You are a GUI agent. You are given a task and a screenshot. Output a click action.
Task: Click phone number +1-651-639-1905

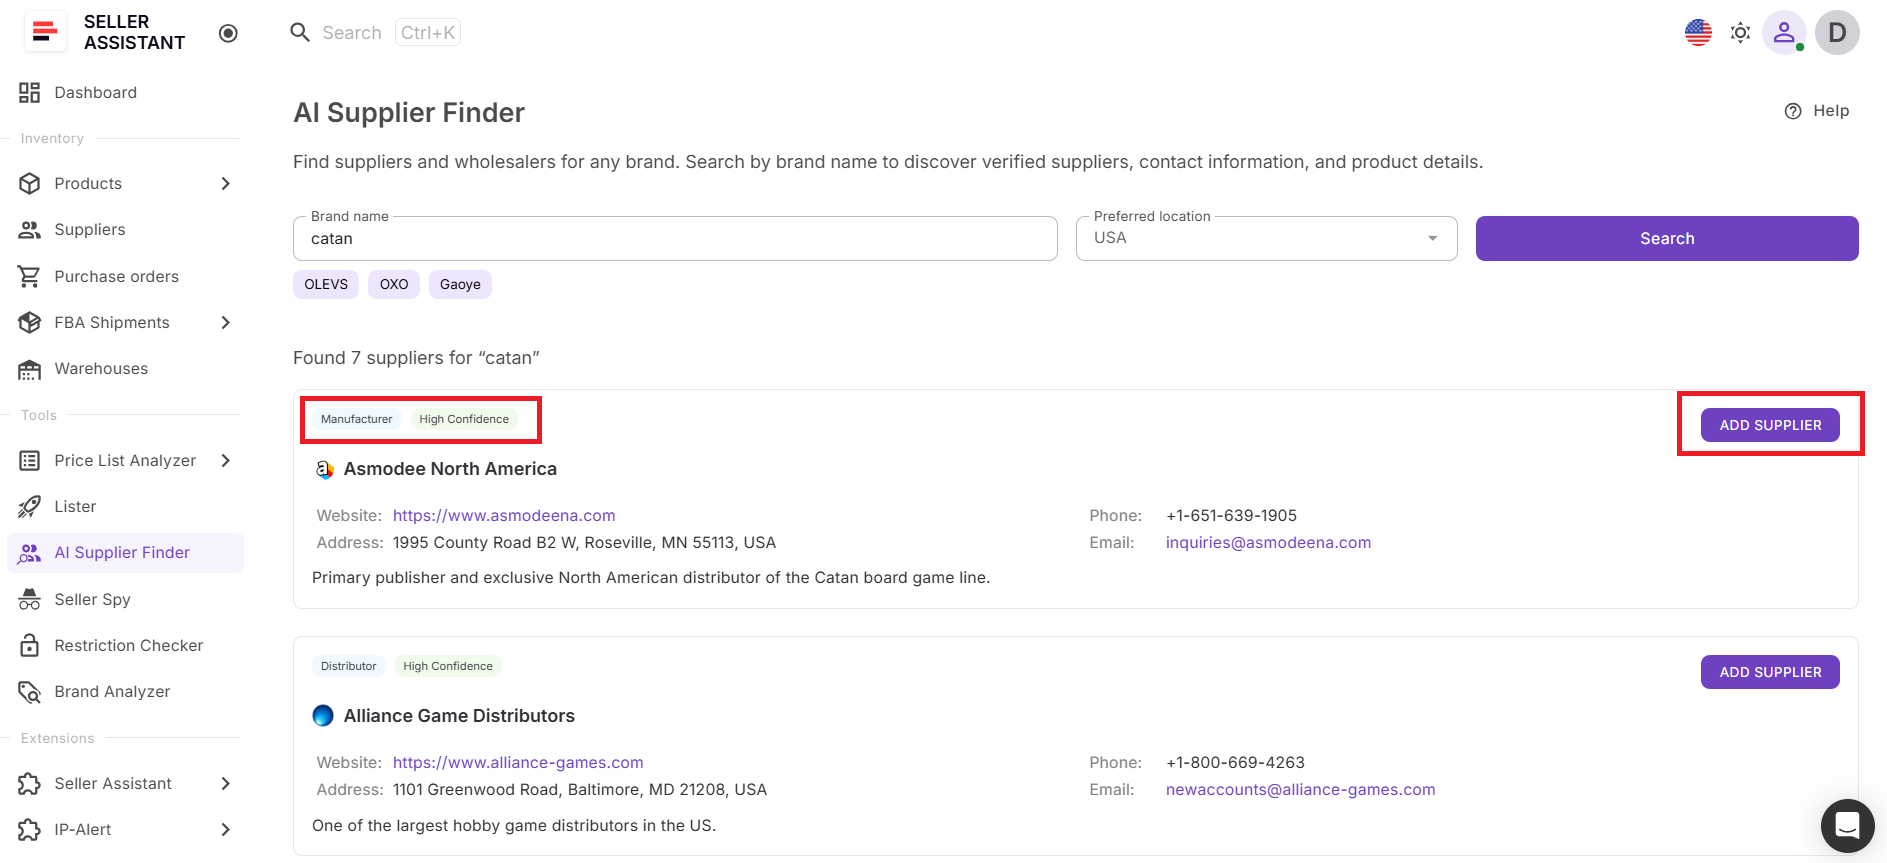(x=1231, y=516)
